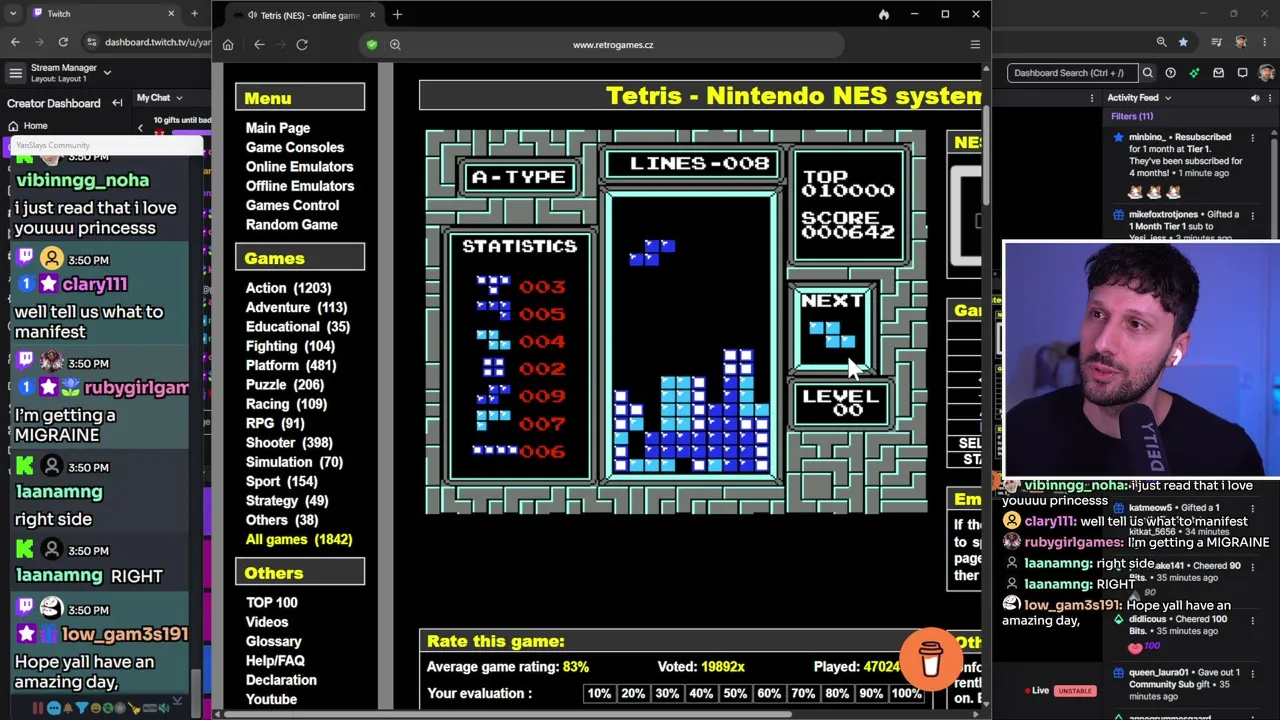This screenshot has width=1280, height=720.
Task: Open Main Page in the retrogames menu
Action: pyautogui.click(x=278, y=128)
